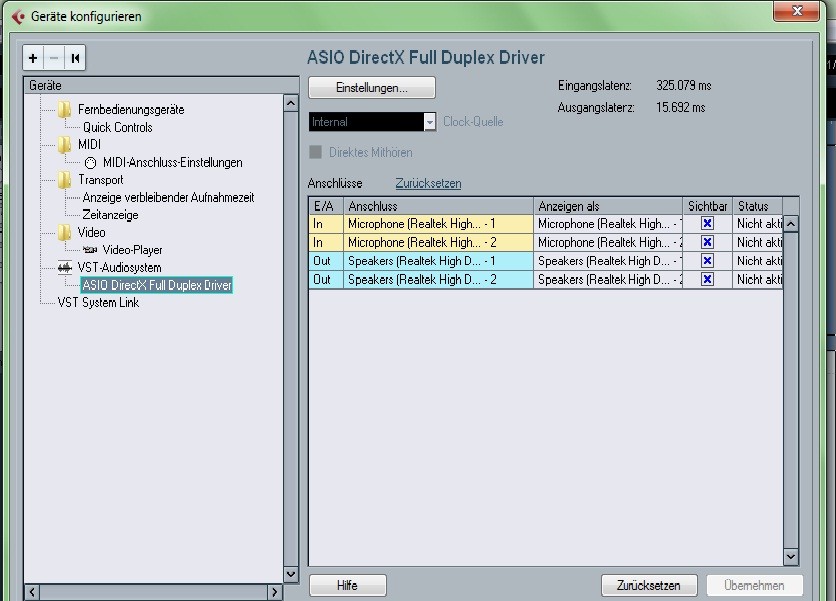Click the Cubase logo in title bar

click(18, 17)
